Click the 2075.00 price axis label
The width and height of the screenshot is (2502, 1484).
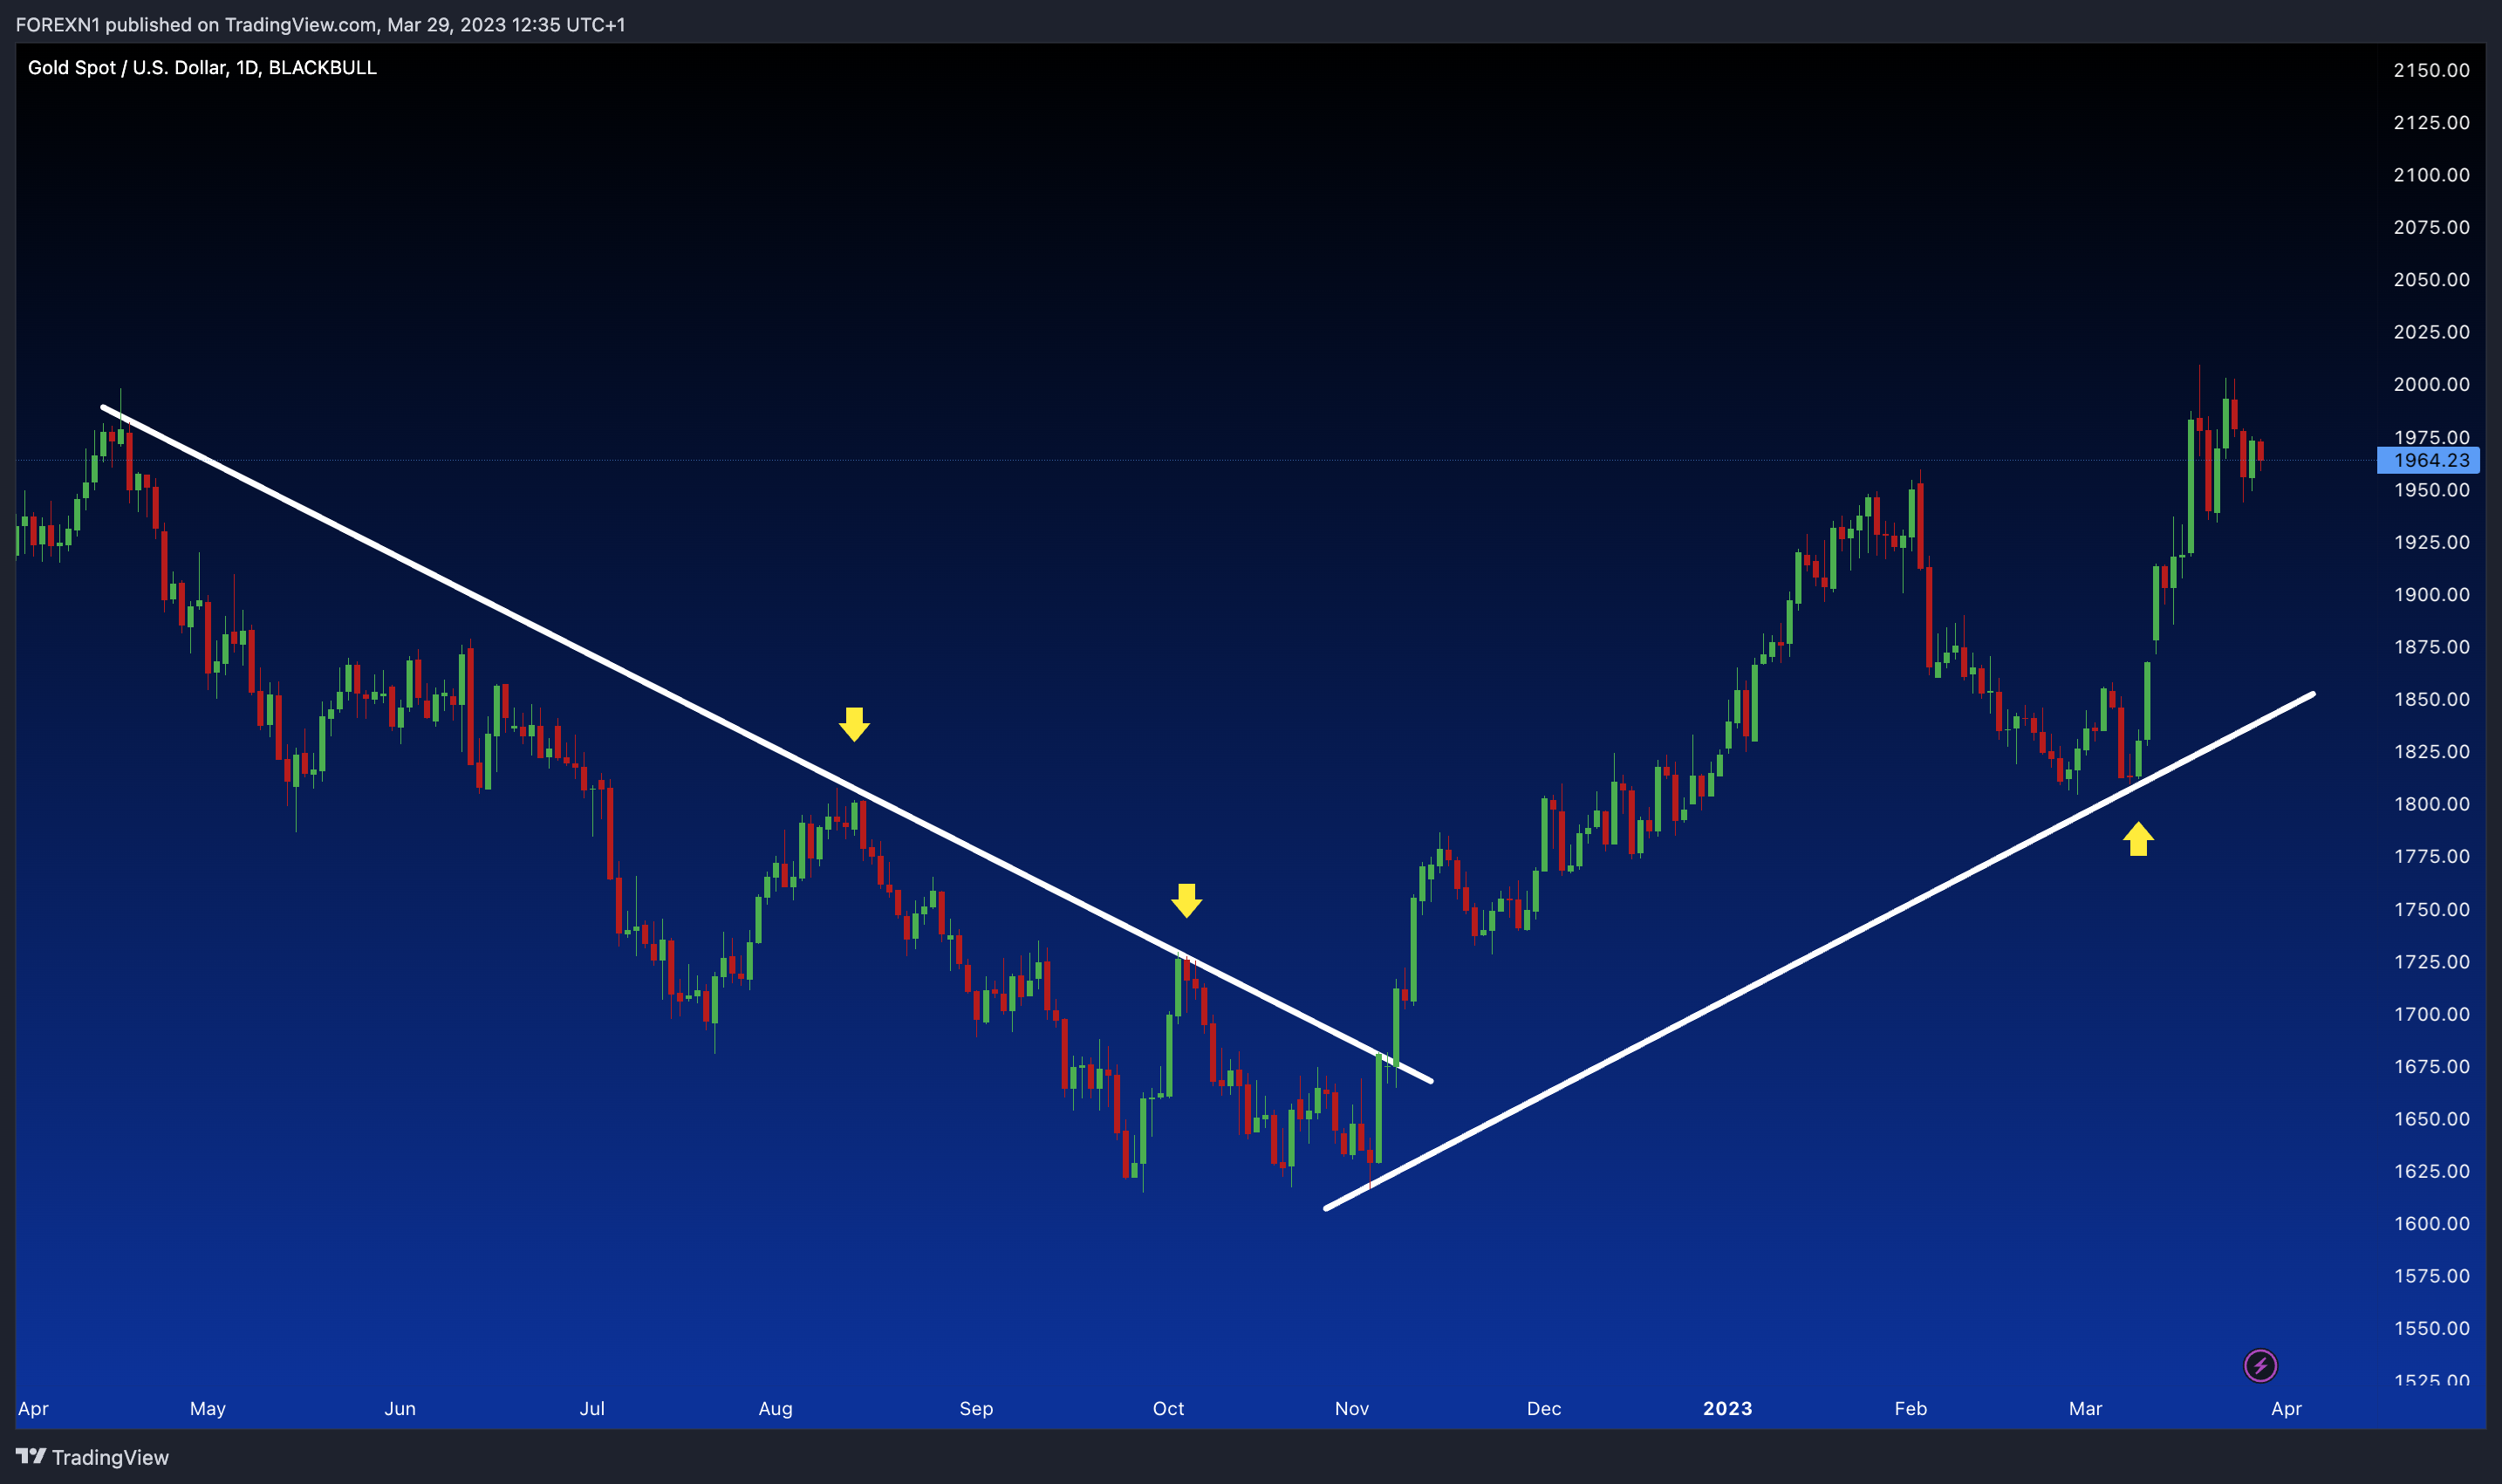click(x=2431, y=227)
